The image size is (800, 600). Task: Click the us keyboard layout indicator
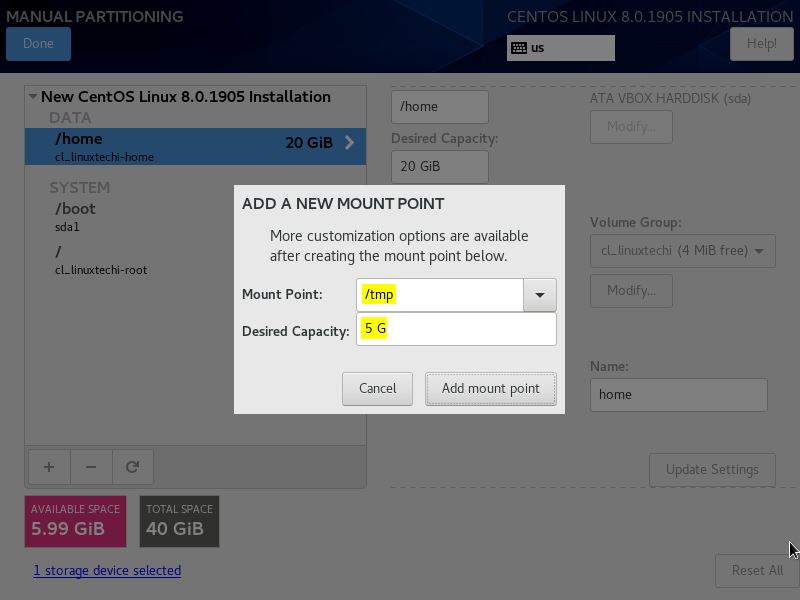pyautogui.click(x=561, y=48)
